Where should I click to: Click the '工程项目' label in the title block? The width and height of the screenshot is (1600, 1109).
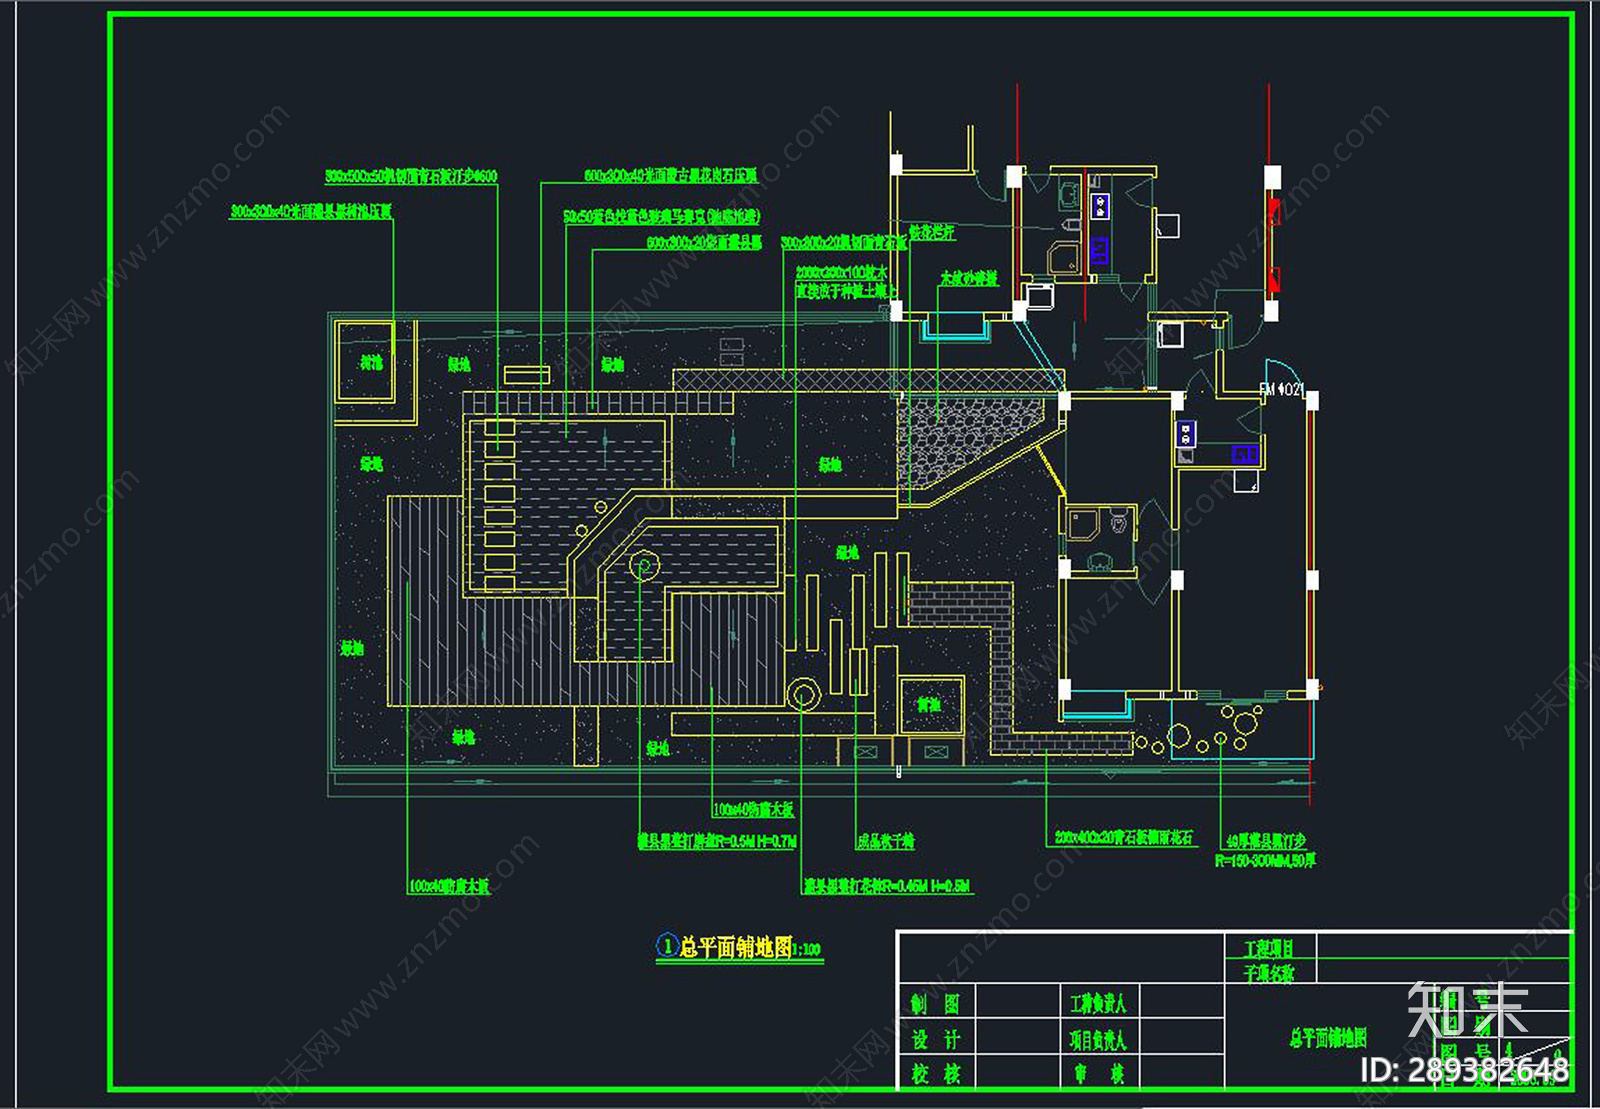(x=1268, y=947)
